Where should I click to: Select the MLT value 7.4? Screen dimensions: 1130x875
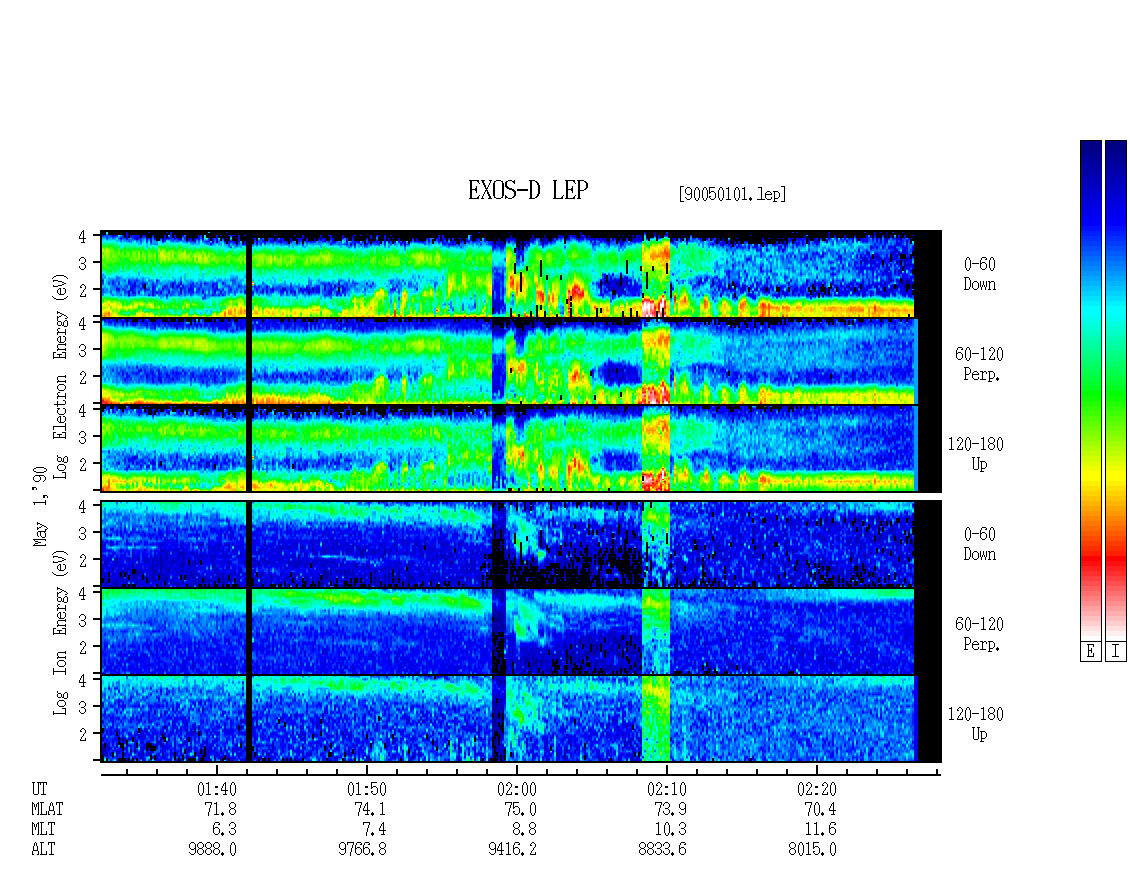pyautogui.click(x=375, y=830)
